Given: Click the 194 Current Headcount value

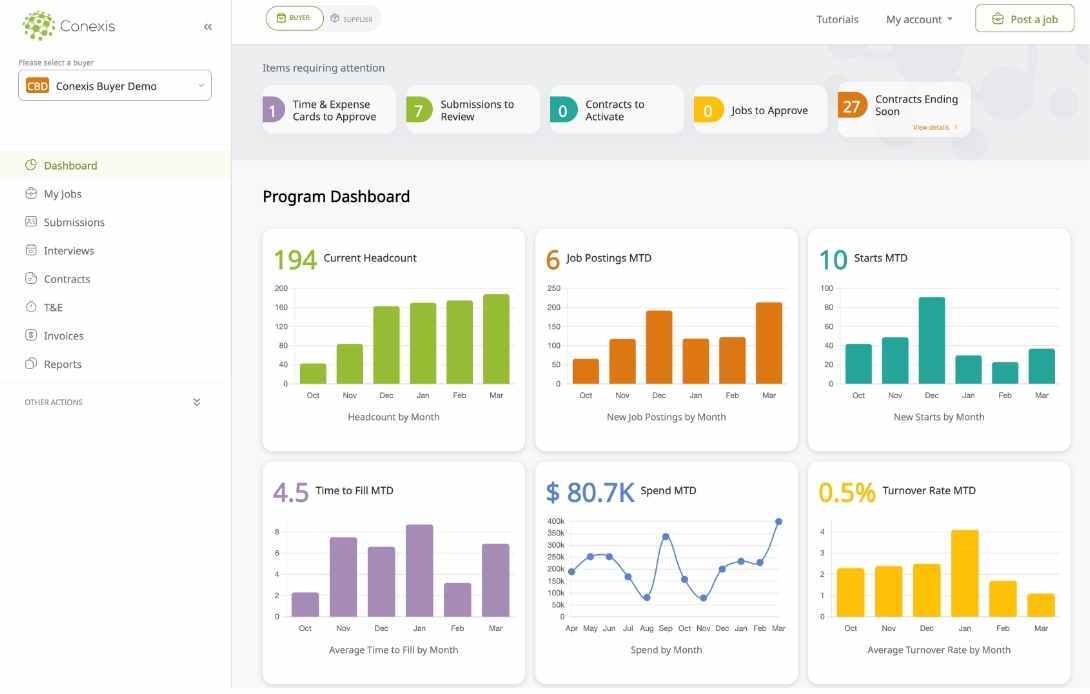Looking at the screenshot, I should [295, 260].
